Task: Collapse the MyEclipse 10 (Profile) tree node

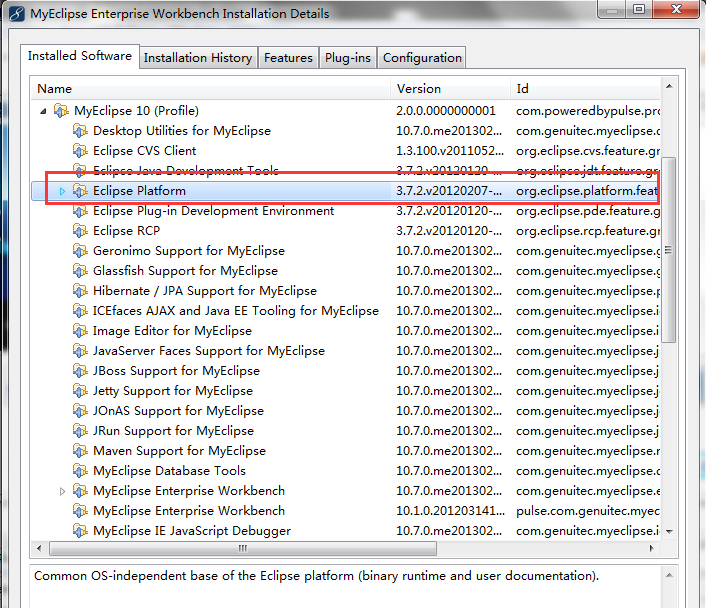Action: coord(43,111)
